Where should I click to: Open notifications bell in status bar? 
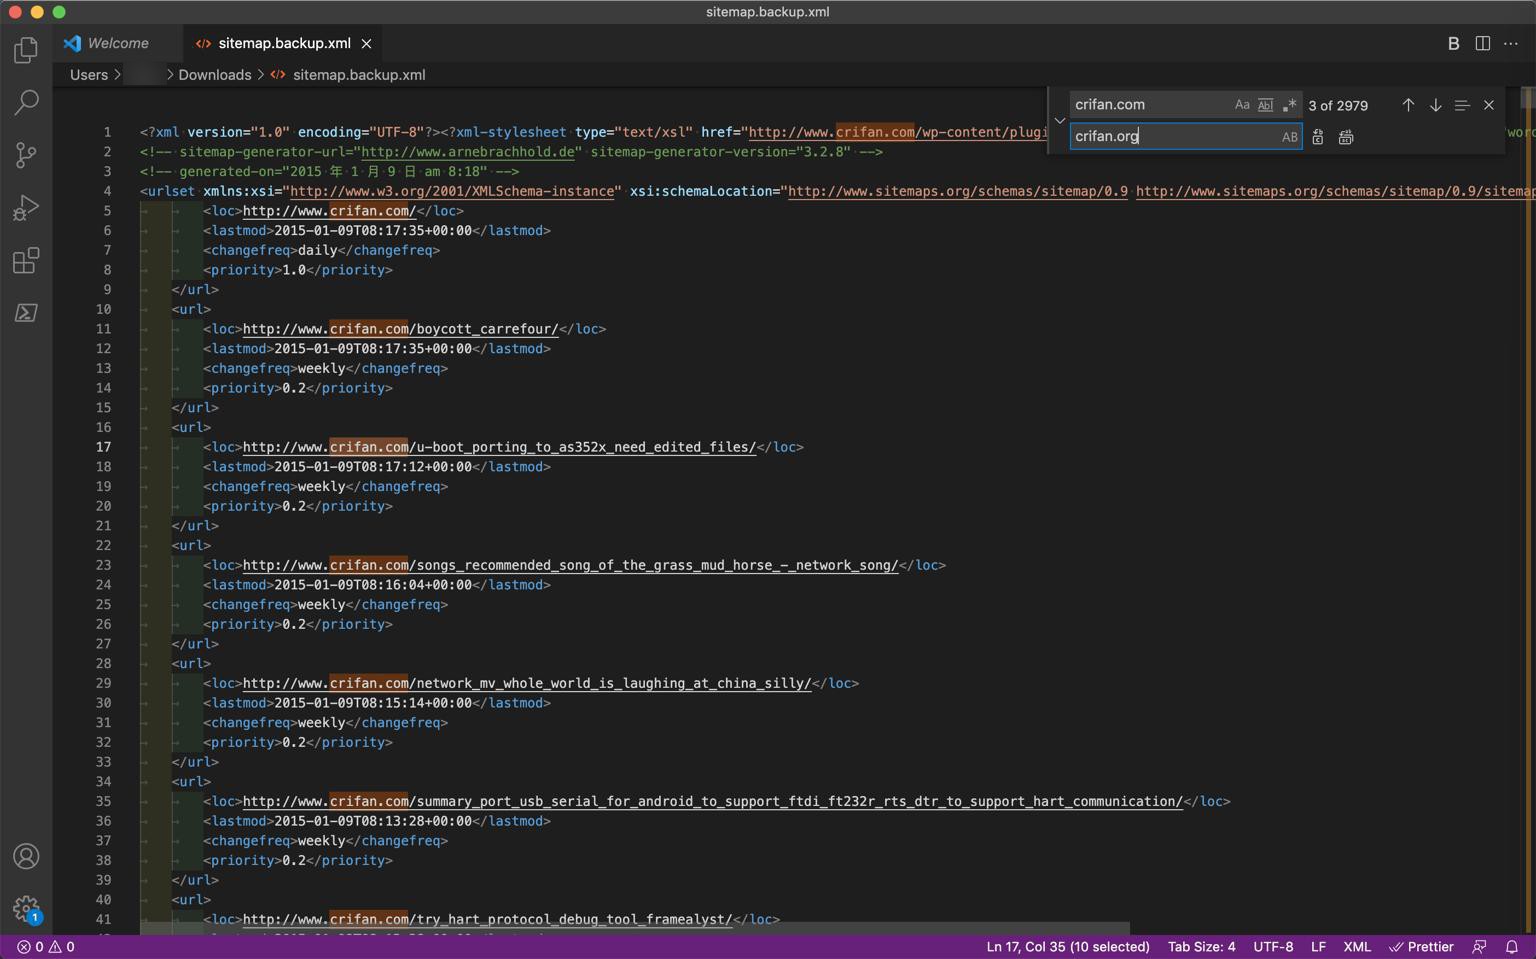[x=1512, y=947]
